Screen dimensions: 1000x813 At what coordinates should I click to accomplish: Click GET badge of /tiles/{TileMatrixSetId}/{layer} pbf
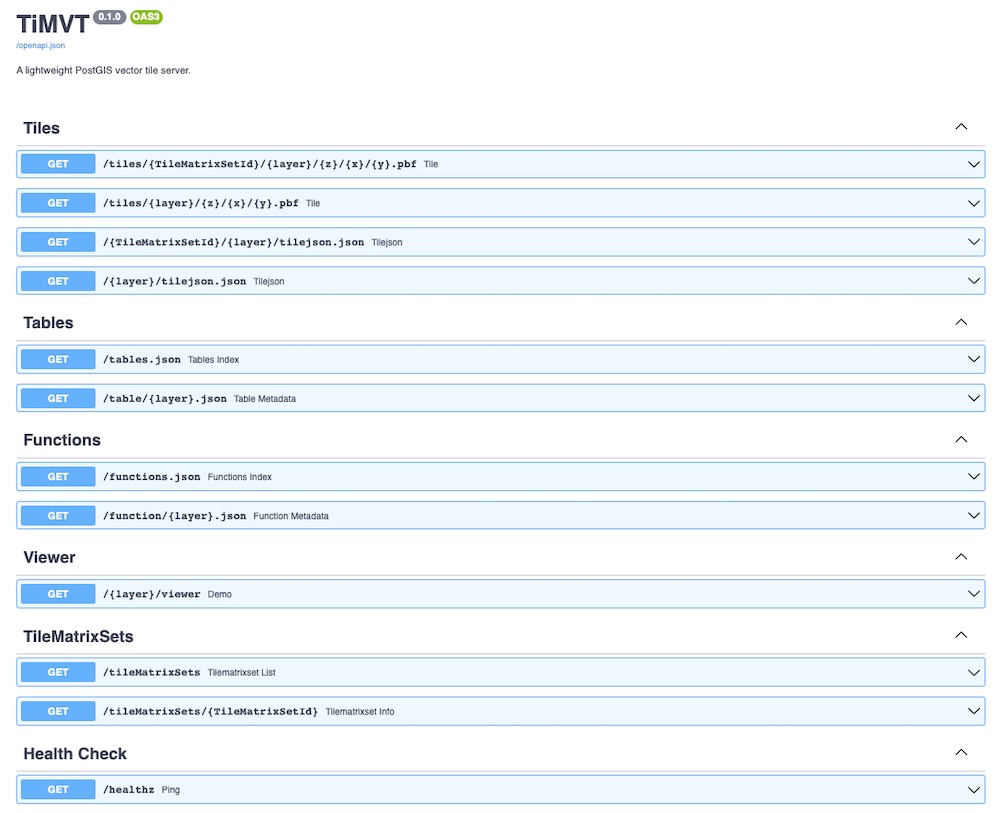point(58,164)
